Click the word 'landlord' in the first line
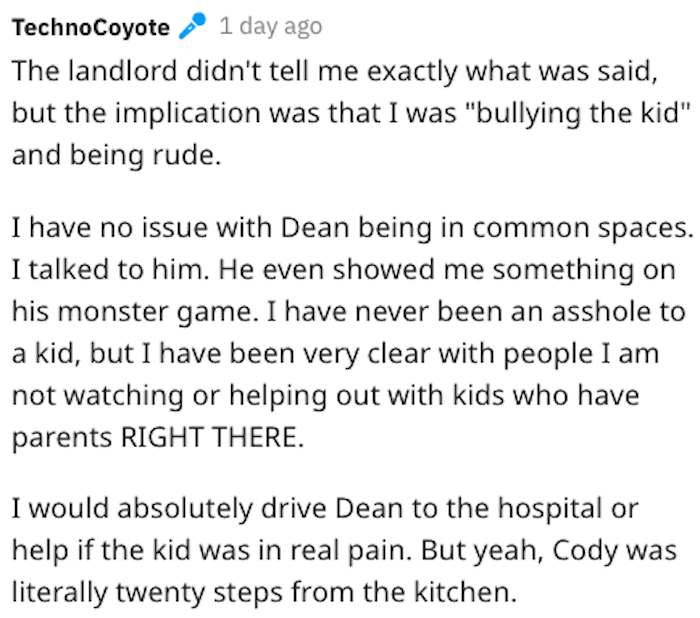The width and height of the screenshot is (700, 618). (x=123, y=71)
